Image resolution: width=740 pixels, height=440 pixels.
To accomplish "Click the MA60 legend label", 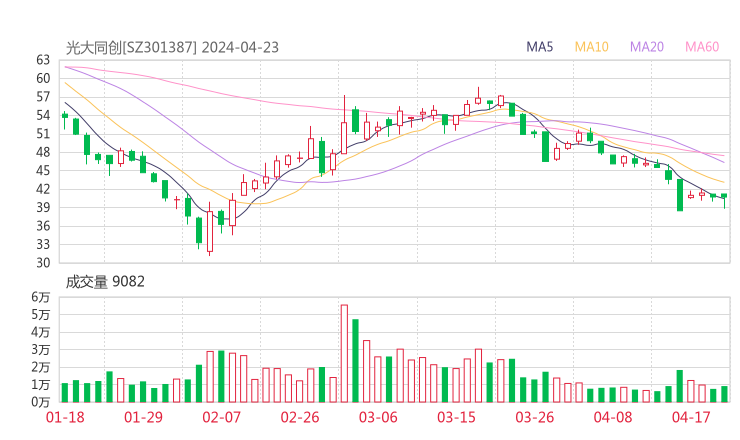I will [702, 47].
